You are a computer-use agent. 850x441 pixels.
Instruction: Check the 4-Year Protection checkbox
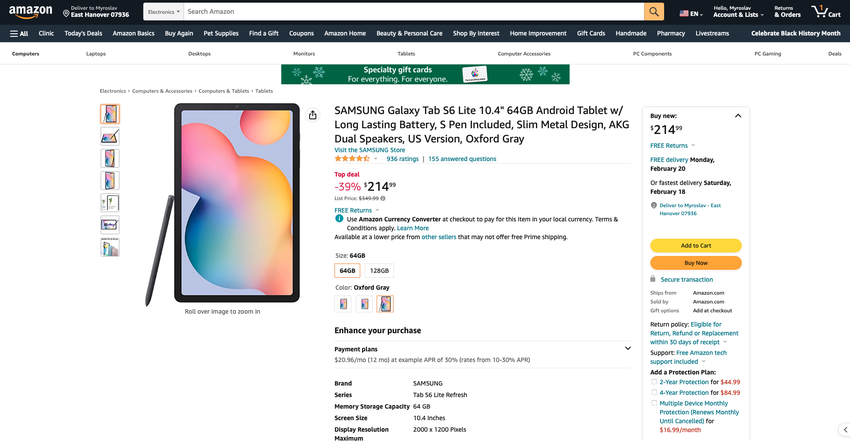click(654, 393)
